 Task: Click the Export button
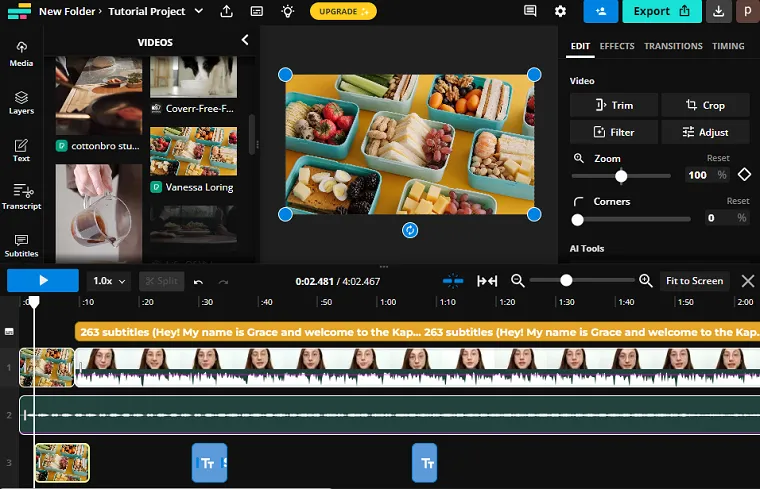661,11
